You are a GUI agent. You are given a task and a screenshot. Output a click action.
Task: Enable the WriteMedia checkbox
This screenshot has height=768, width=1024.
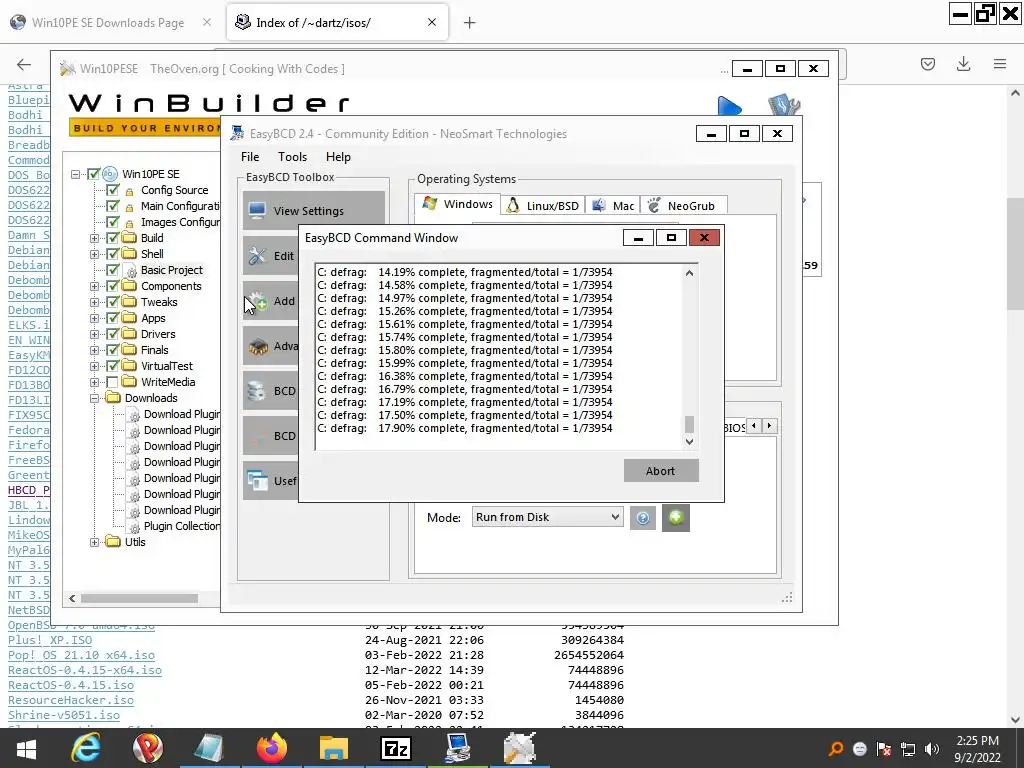coord(113,382)
